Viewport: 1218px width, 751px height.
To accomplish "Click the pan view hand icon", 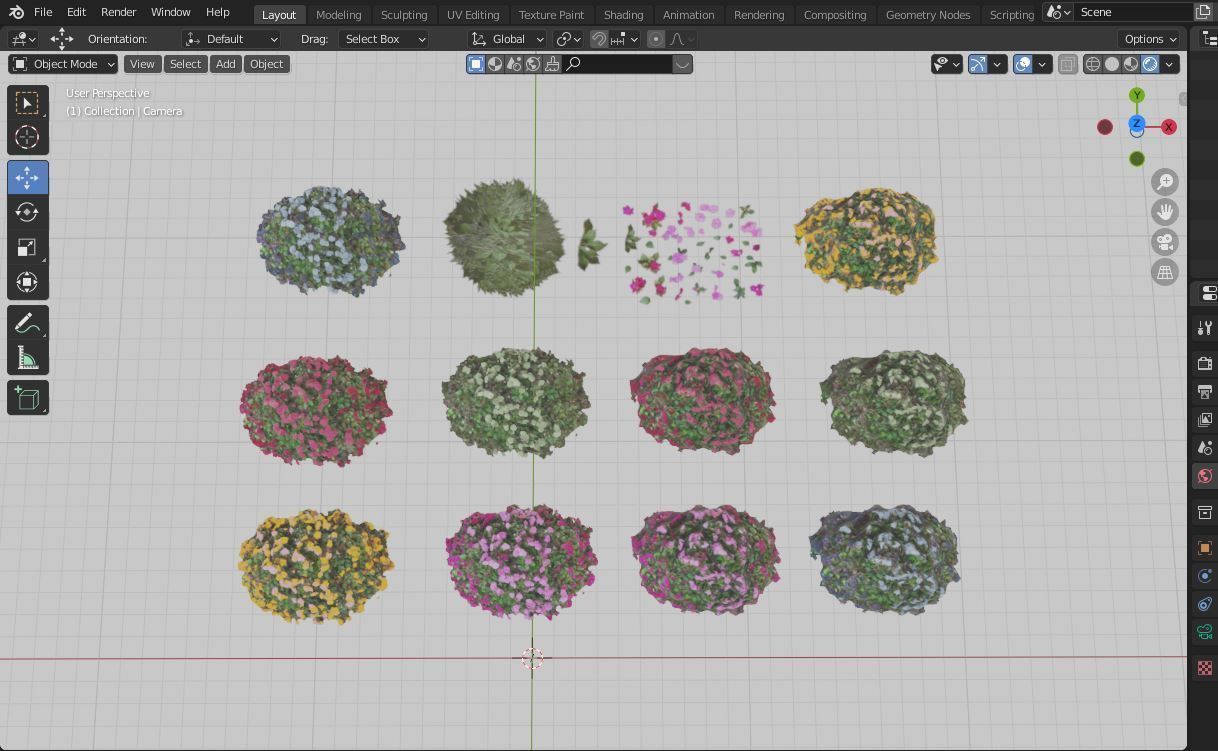I will pyautogui.click(x=1165, y=212).
